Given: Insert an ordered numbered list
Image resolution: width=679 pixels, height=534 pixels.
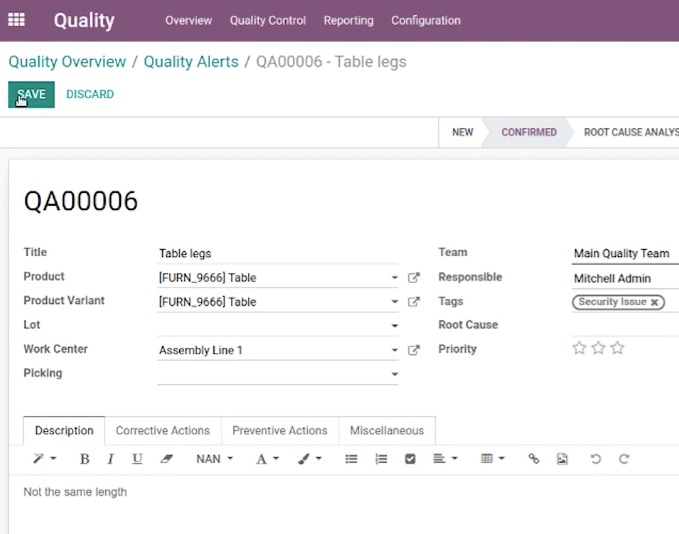Looking at the screenshot, I should pos(381,459).
